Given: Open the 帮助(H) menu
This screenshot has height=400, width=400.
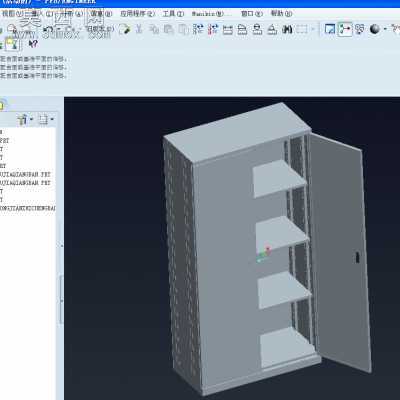Looking at the screenshot, I should click(281, 14).
